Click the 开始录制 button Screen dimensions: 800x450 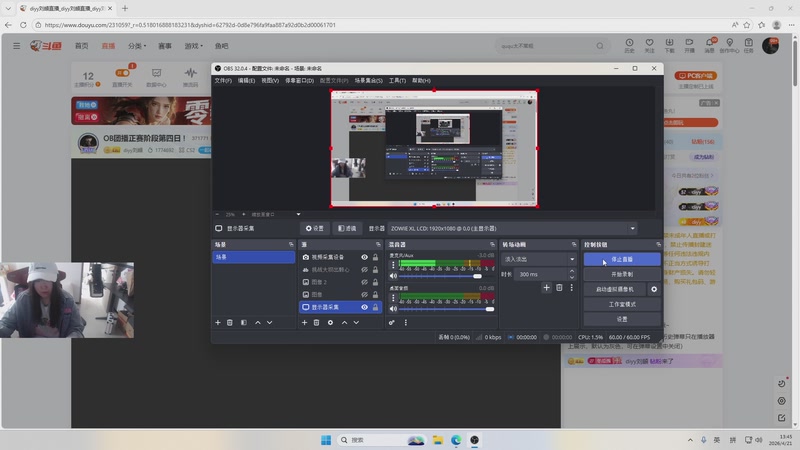click(x=622, y=274)
